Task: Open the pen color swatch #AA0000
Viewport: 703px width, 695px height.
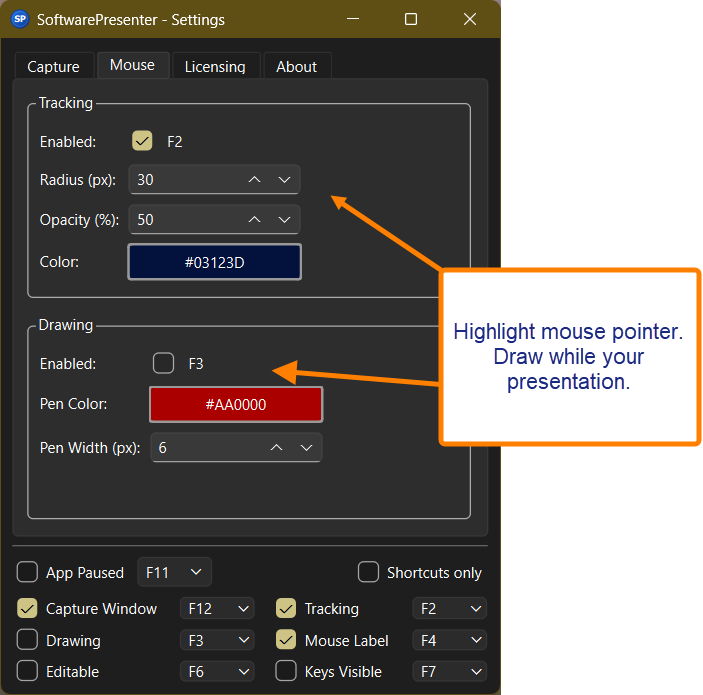Action: 236,404
